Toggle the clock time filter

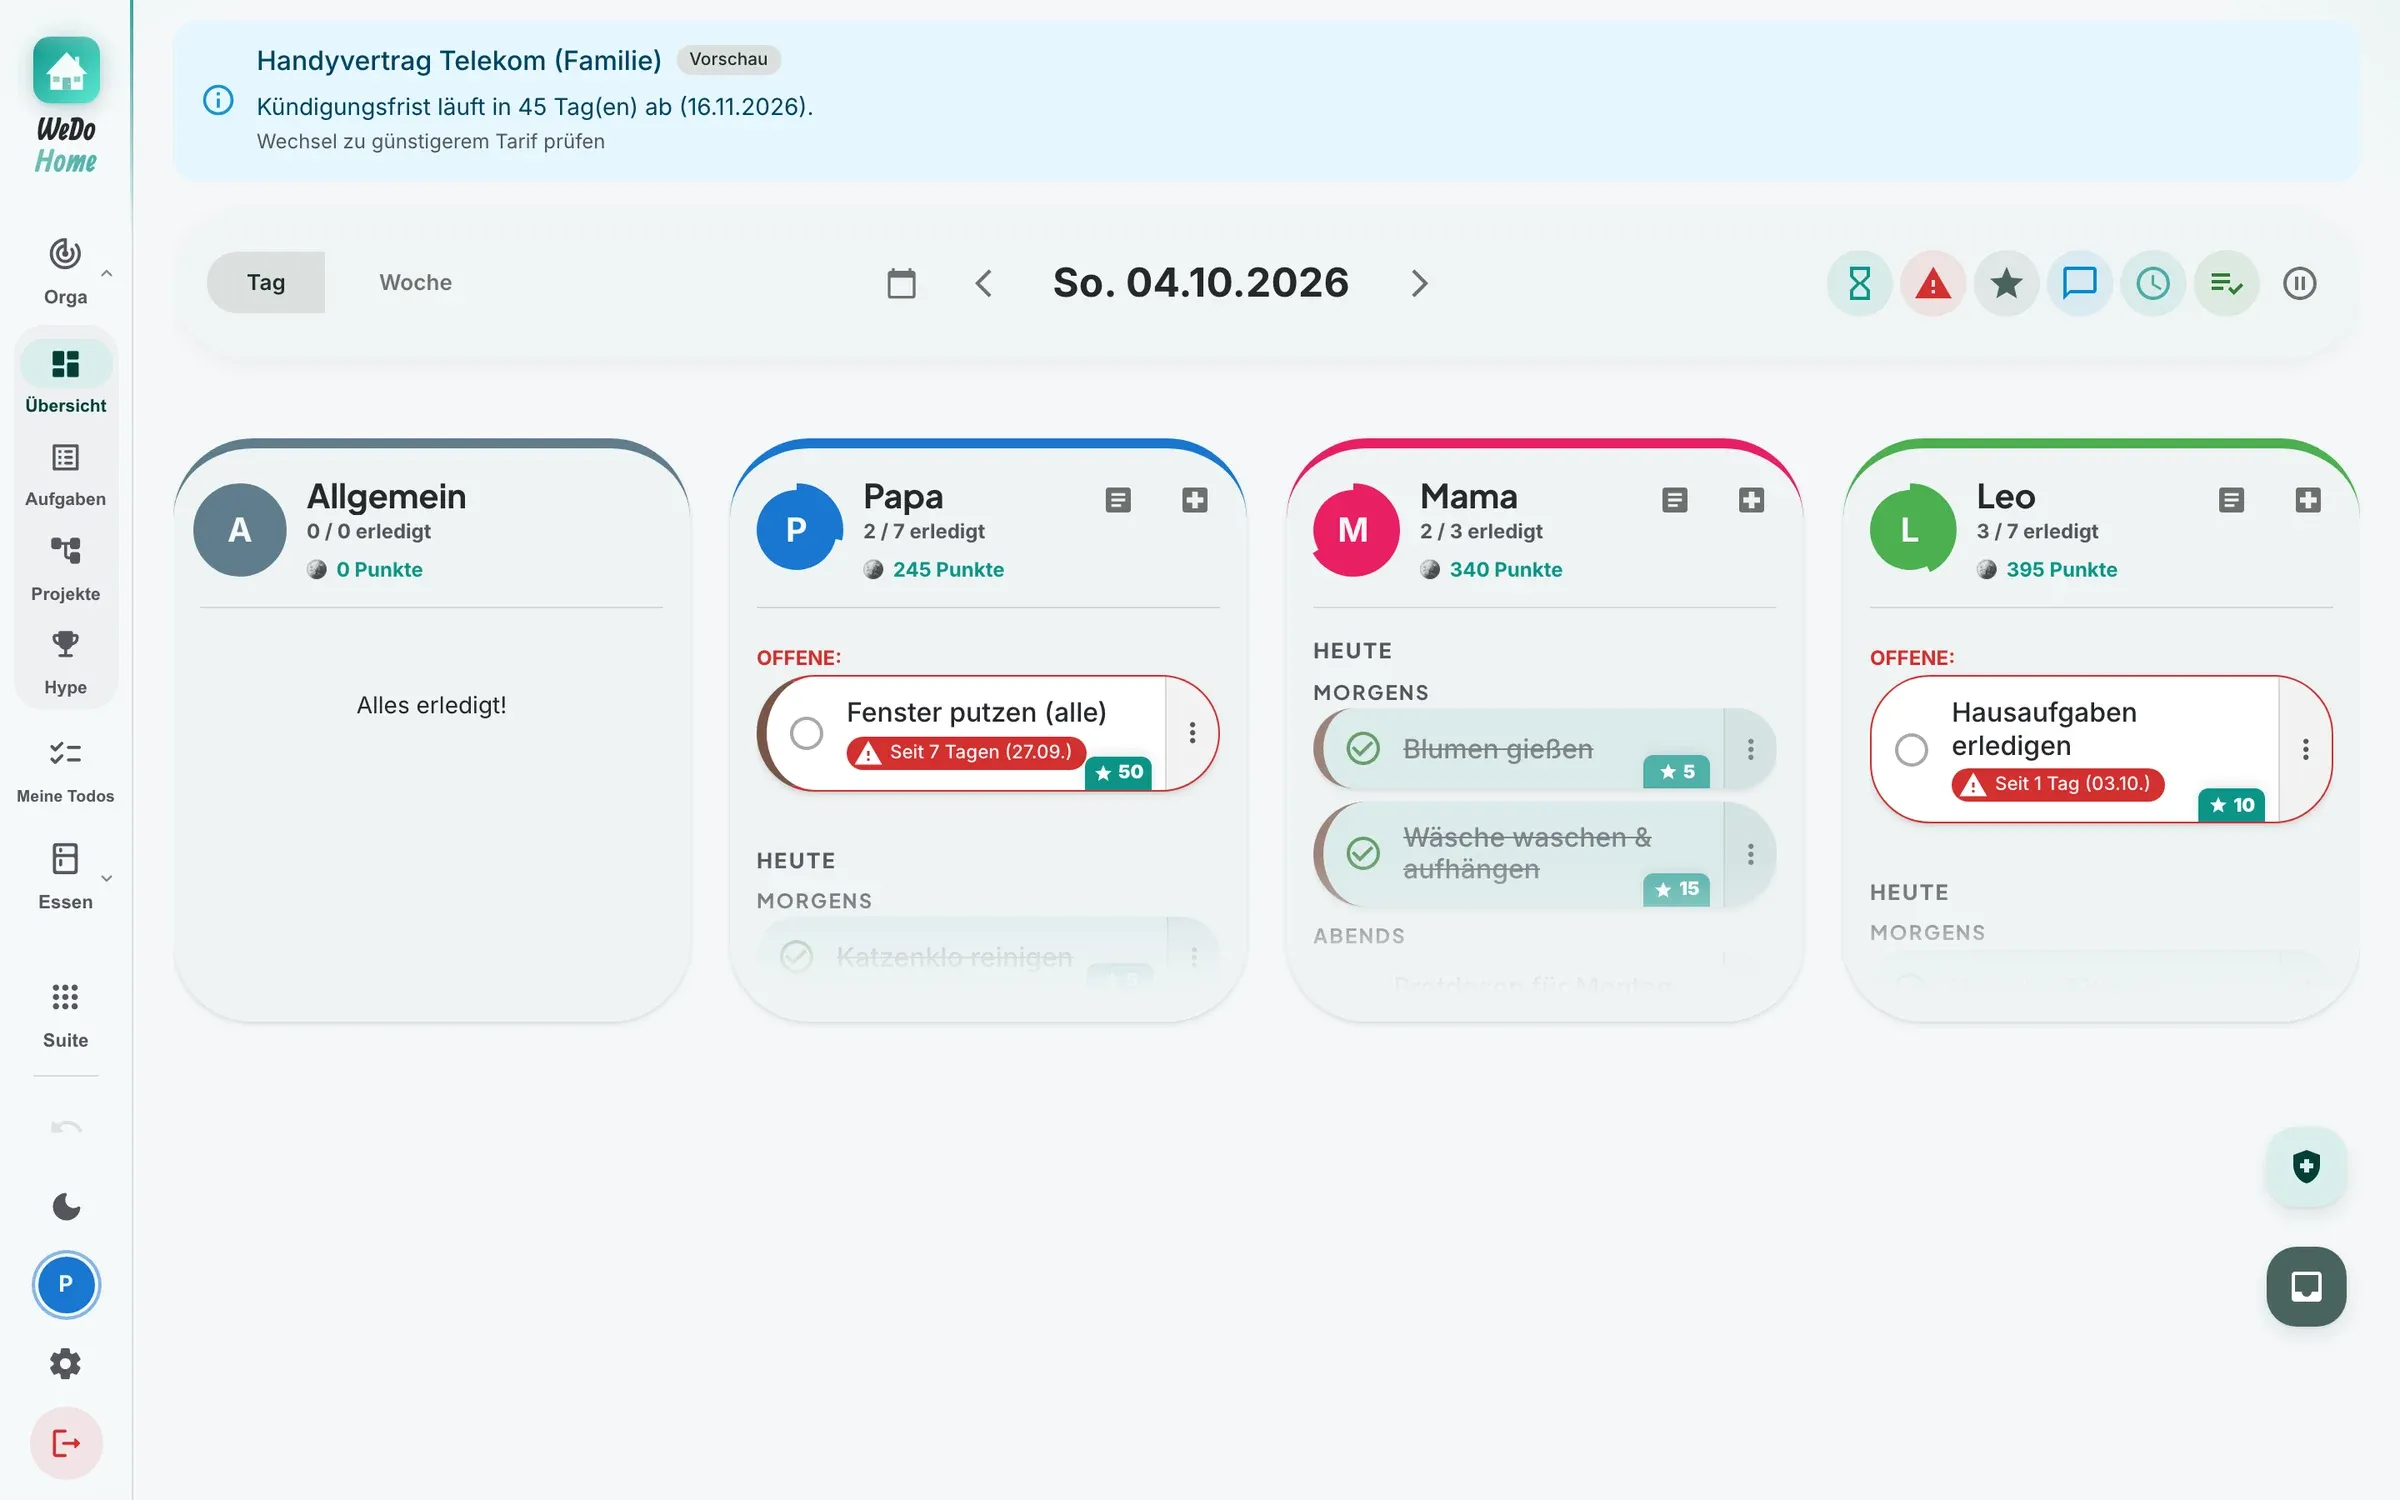tap(2153, 284)
